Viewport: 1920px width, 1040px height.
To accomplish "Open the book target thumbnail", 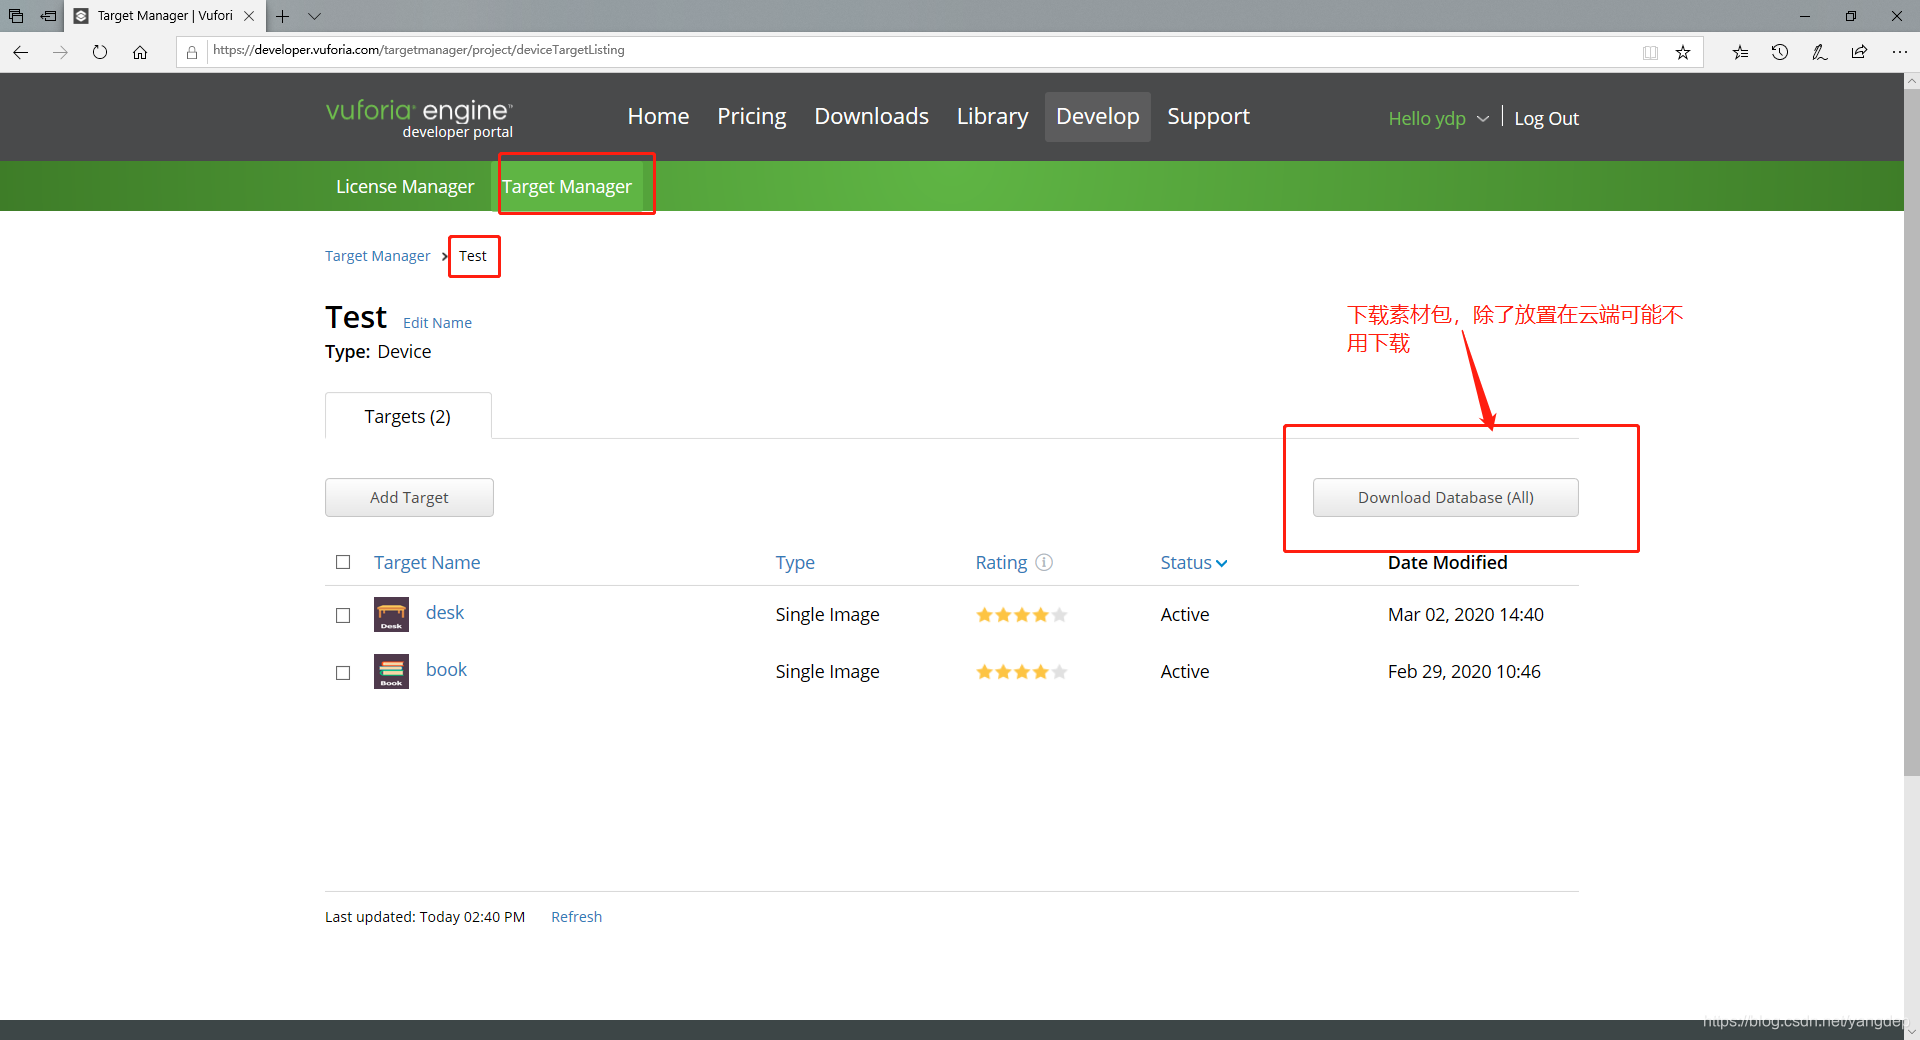I will click(391, 671).
